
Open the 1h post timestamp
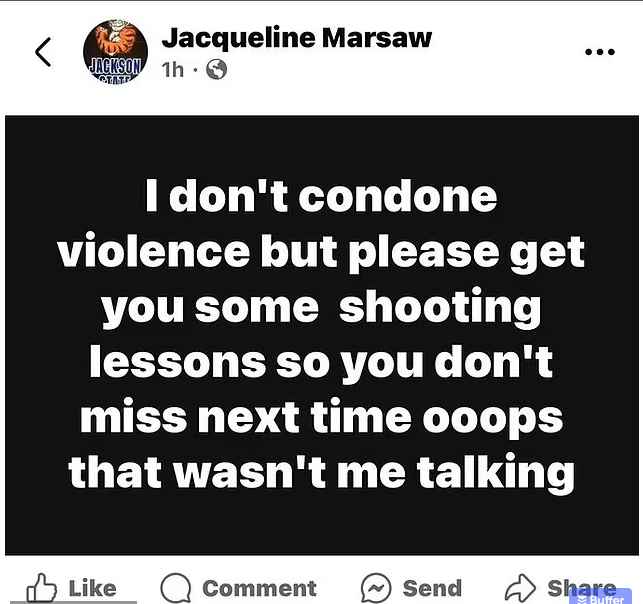(x=173, y=70)
